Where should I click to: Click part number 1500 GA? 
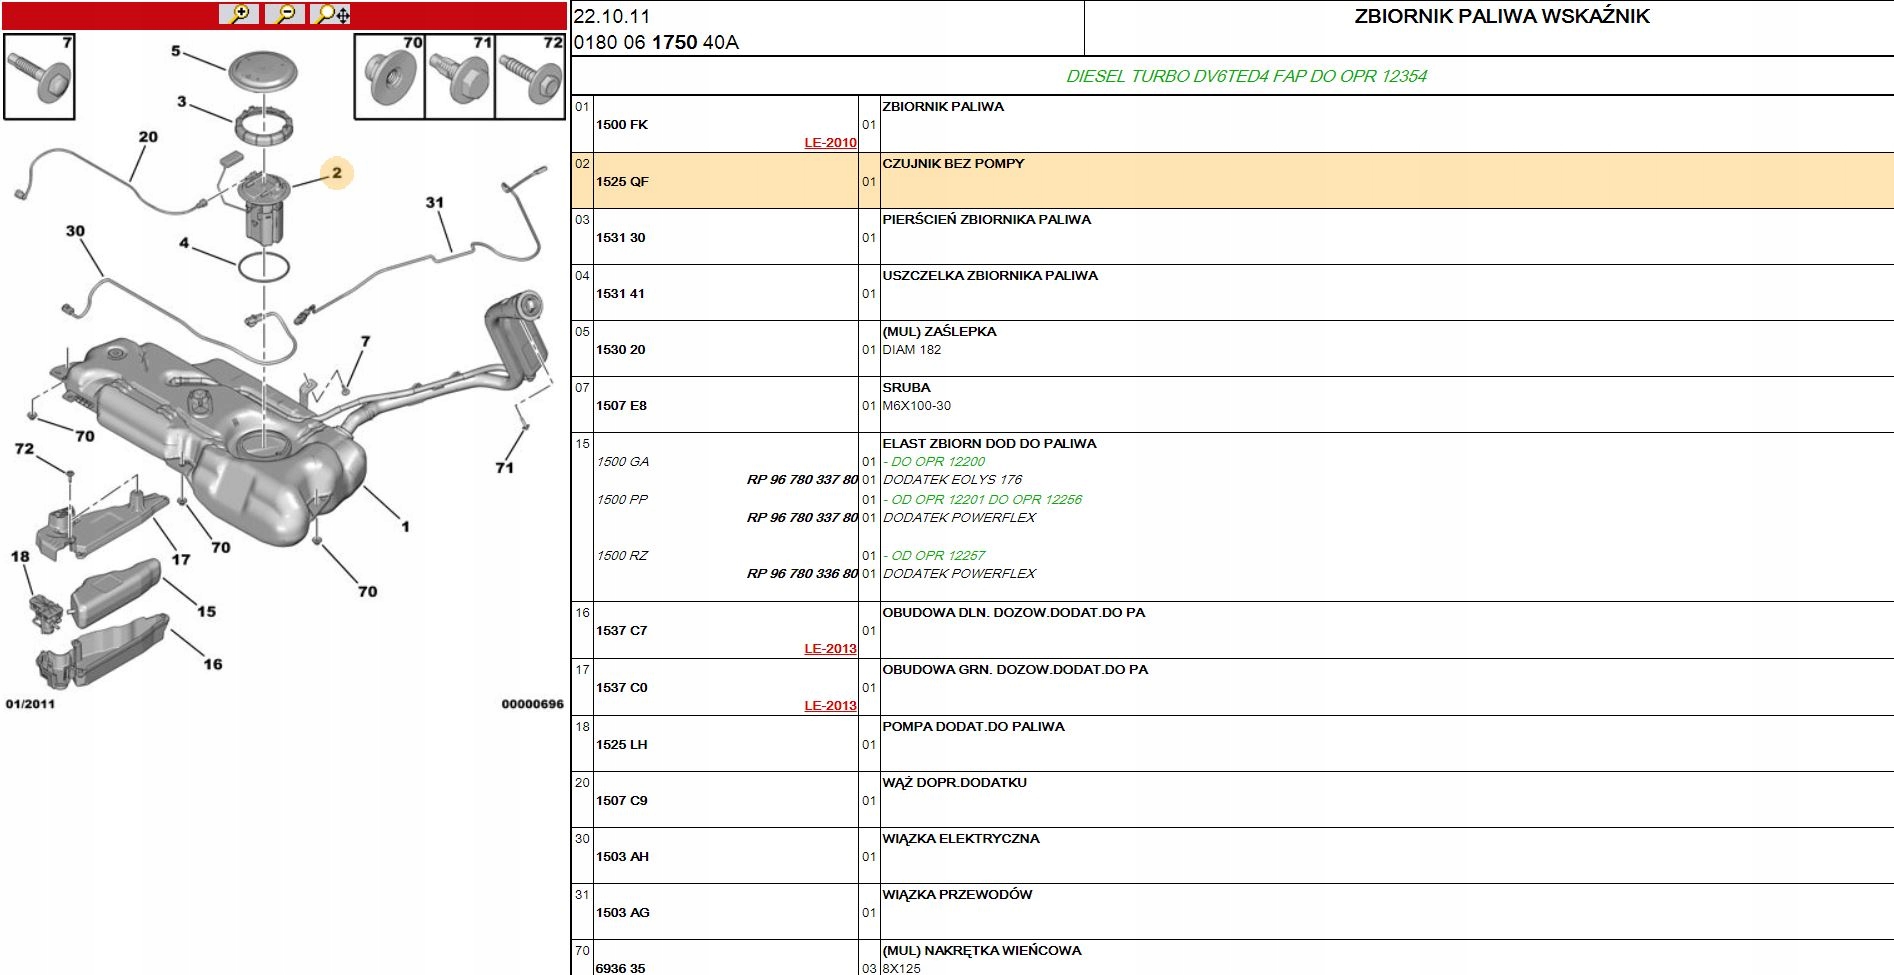pos(623,462)
